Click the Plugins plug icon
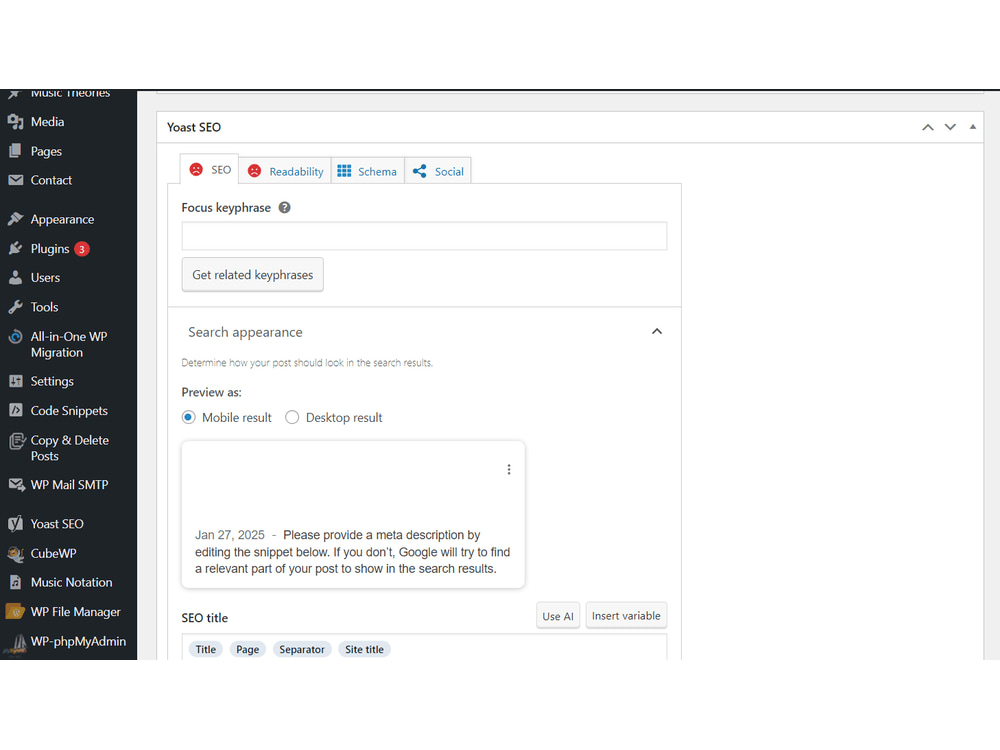Viewport: 1000px width, 750px height. (15, 249)
